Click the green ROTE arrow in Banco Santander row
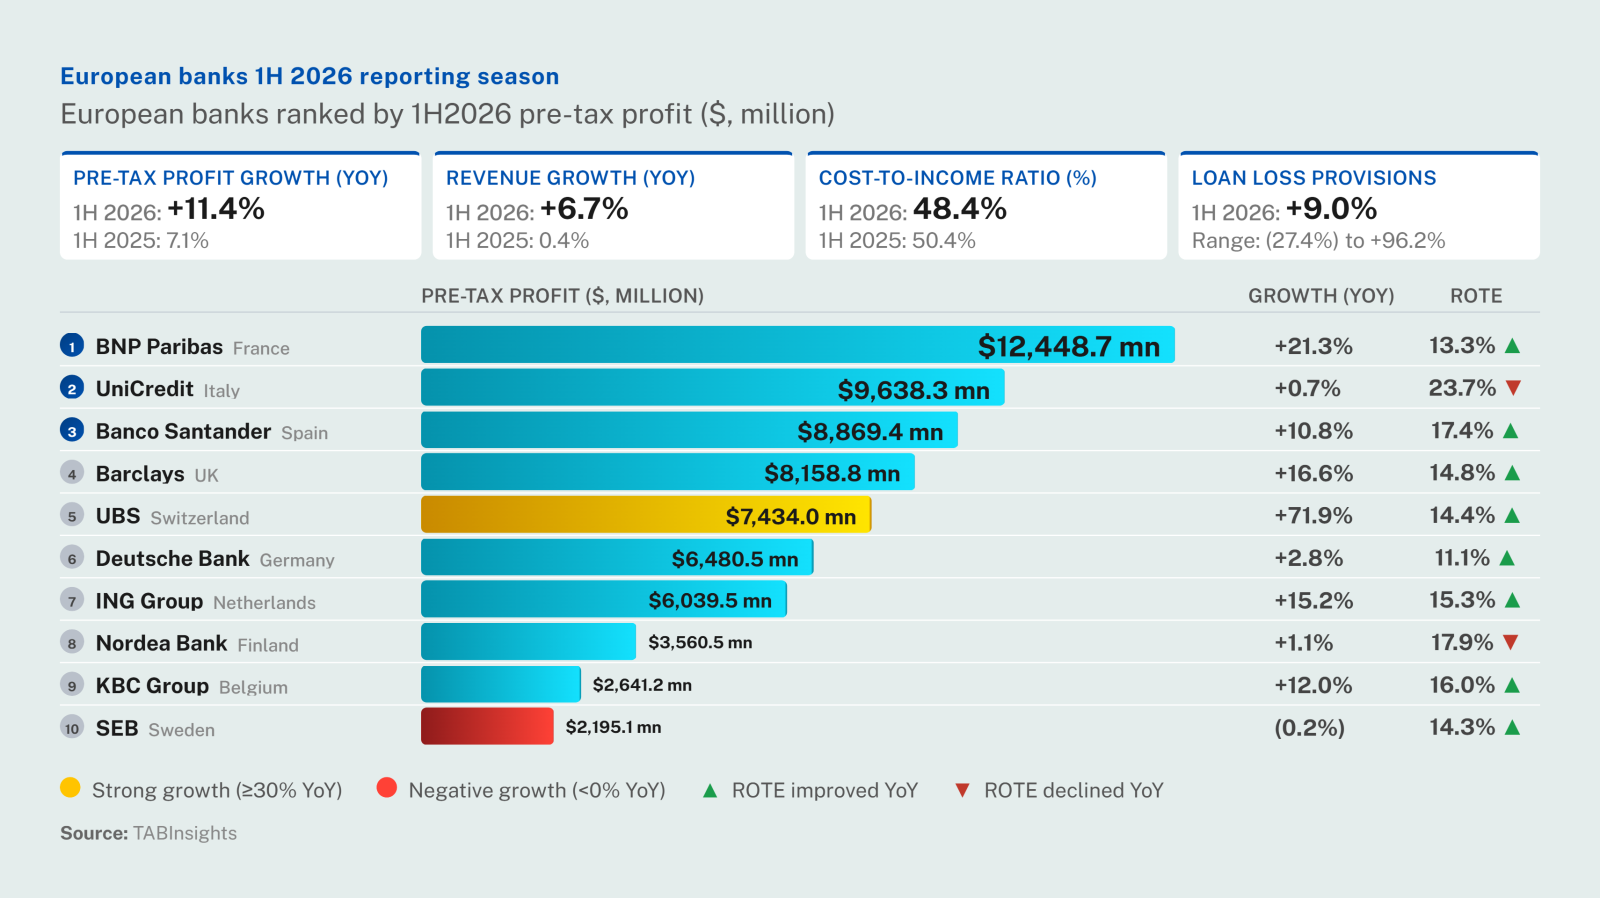This screenshot has width=1600, height=898. coord(1511,431)
